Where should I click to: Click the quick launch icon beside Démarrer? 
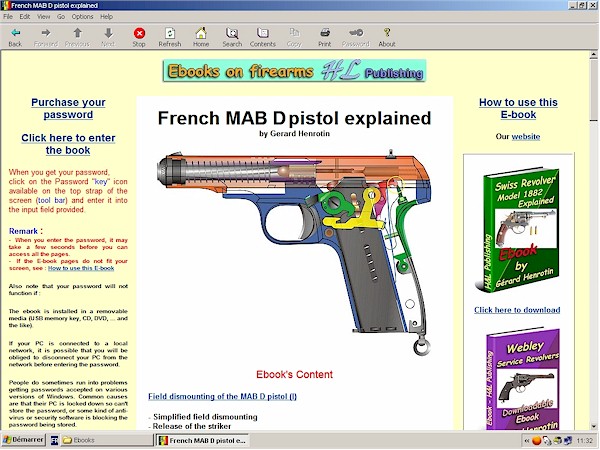(54, 440)
